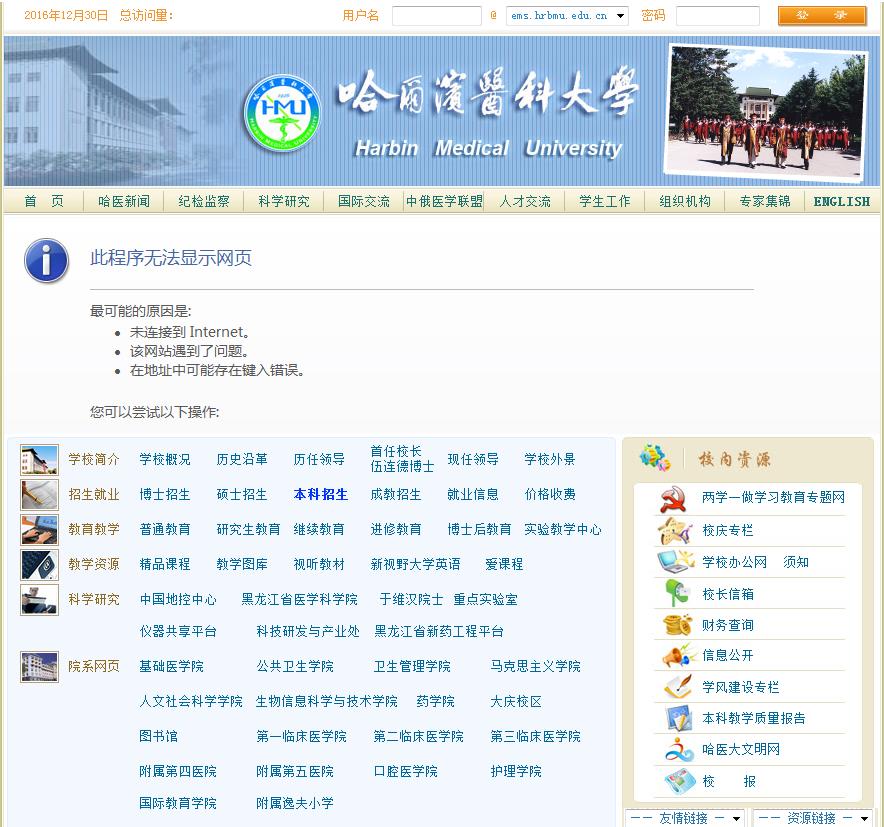This screenshot has height=827, width=884.
Task: Open the 首页 navigation tab
Action: coord(44,201)
